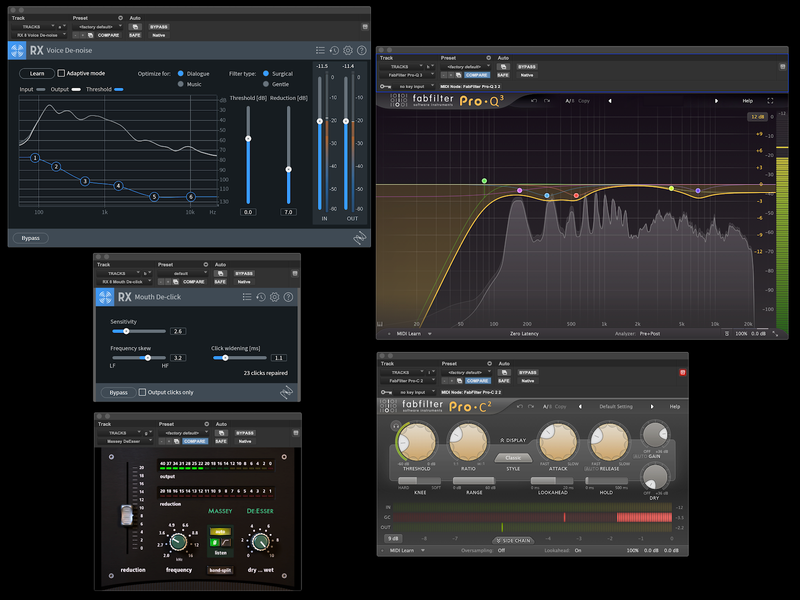Viewport: 800px width, 600px height.
Task: Open the history clock icon in Mouth De-click
Action: point(261,296)
